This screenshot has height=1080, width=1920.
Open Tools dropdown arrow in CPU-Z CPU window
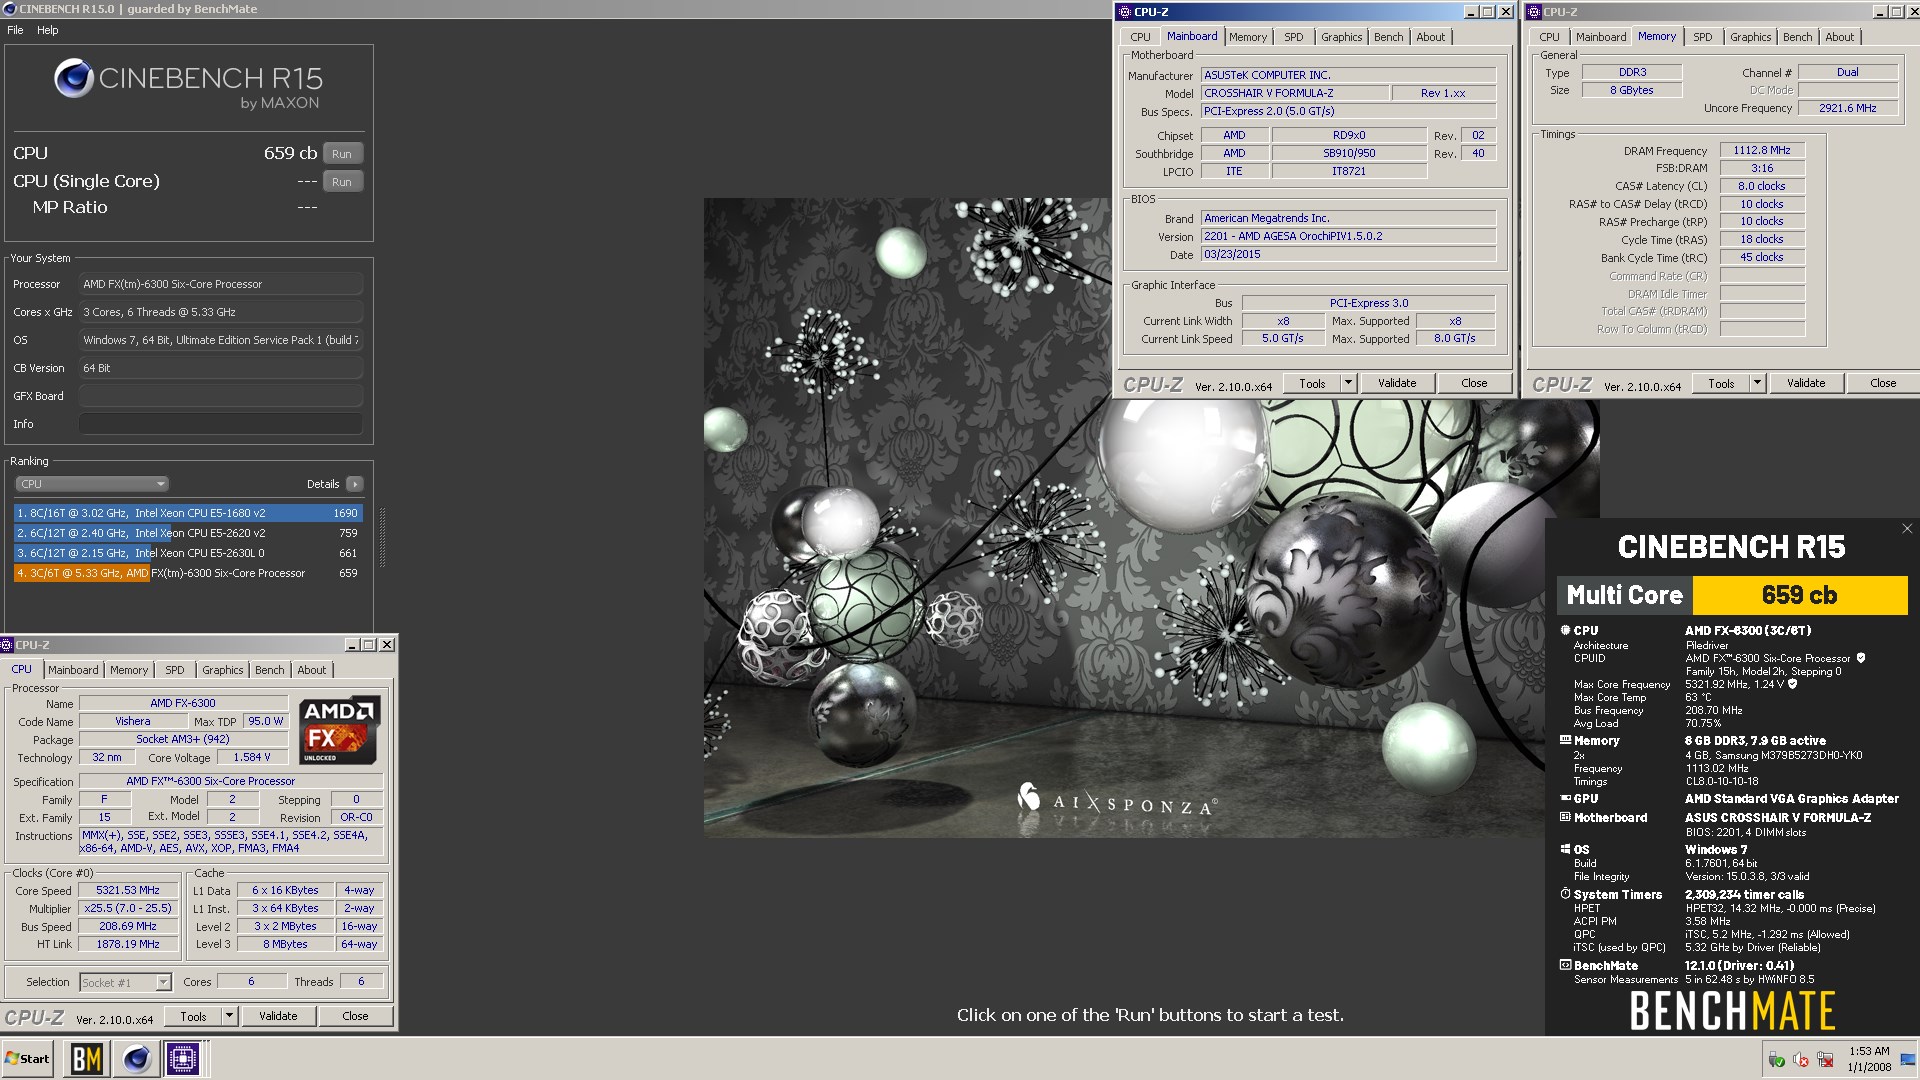pyautogui.click(x=229, y=1016)
